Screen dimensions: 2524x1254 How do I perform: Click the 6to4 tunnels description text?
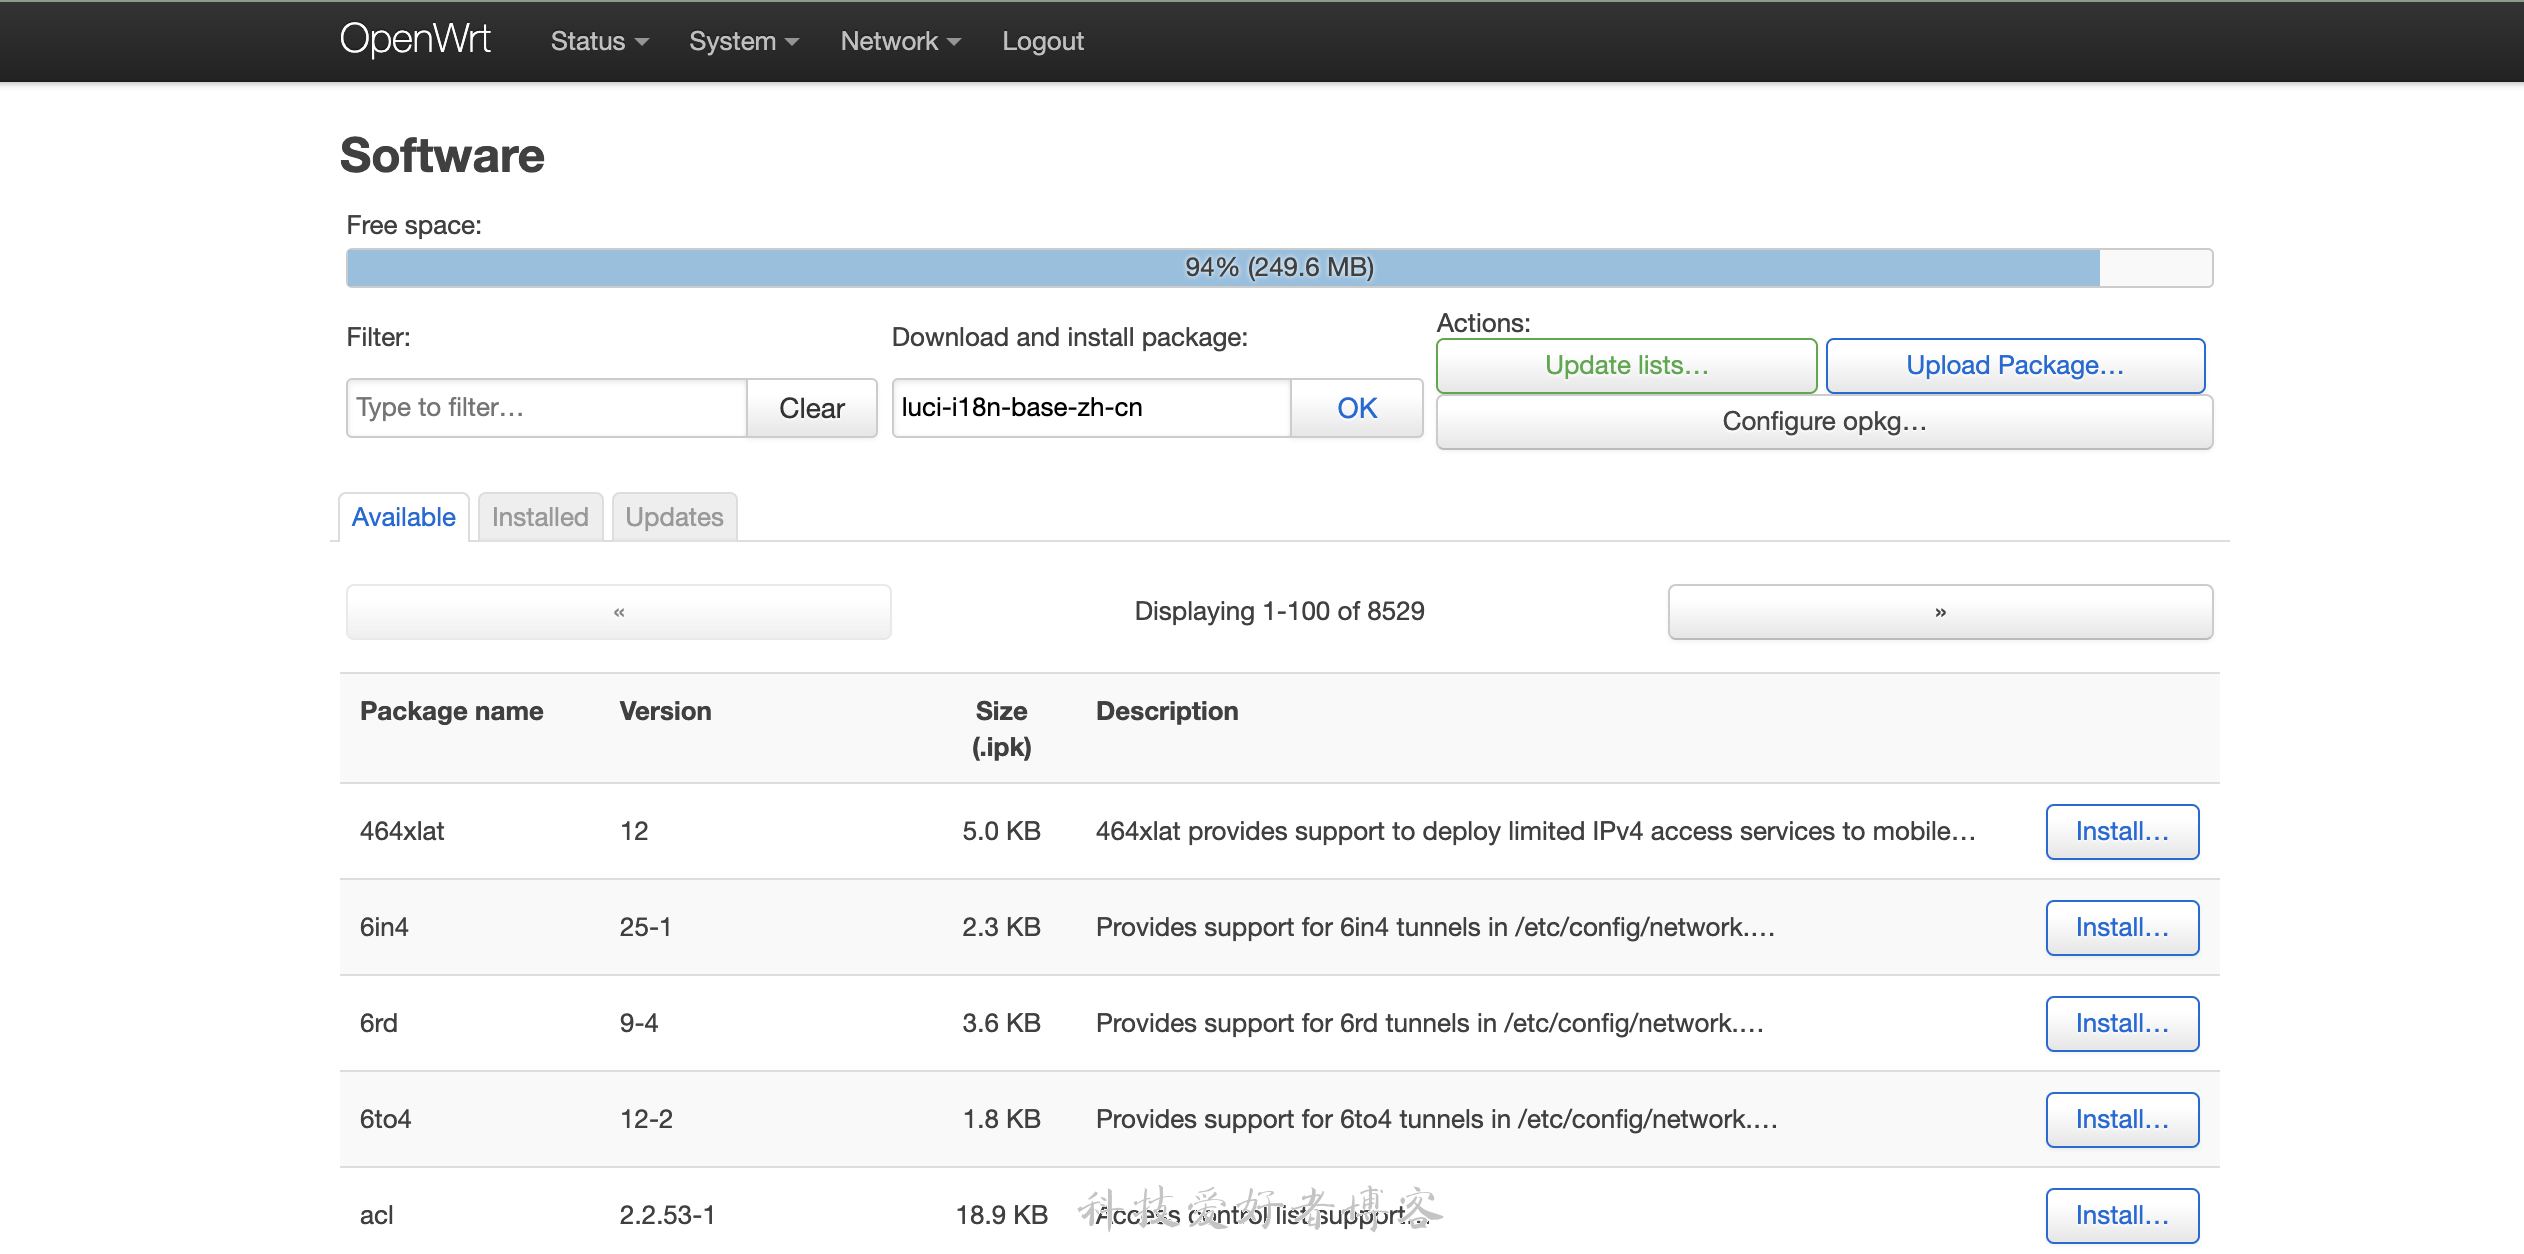[x=1436, y=1119]
